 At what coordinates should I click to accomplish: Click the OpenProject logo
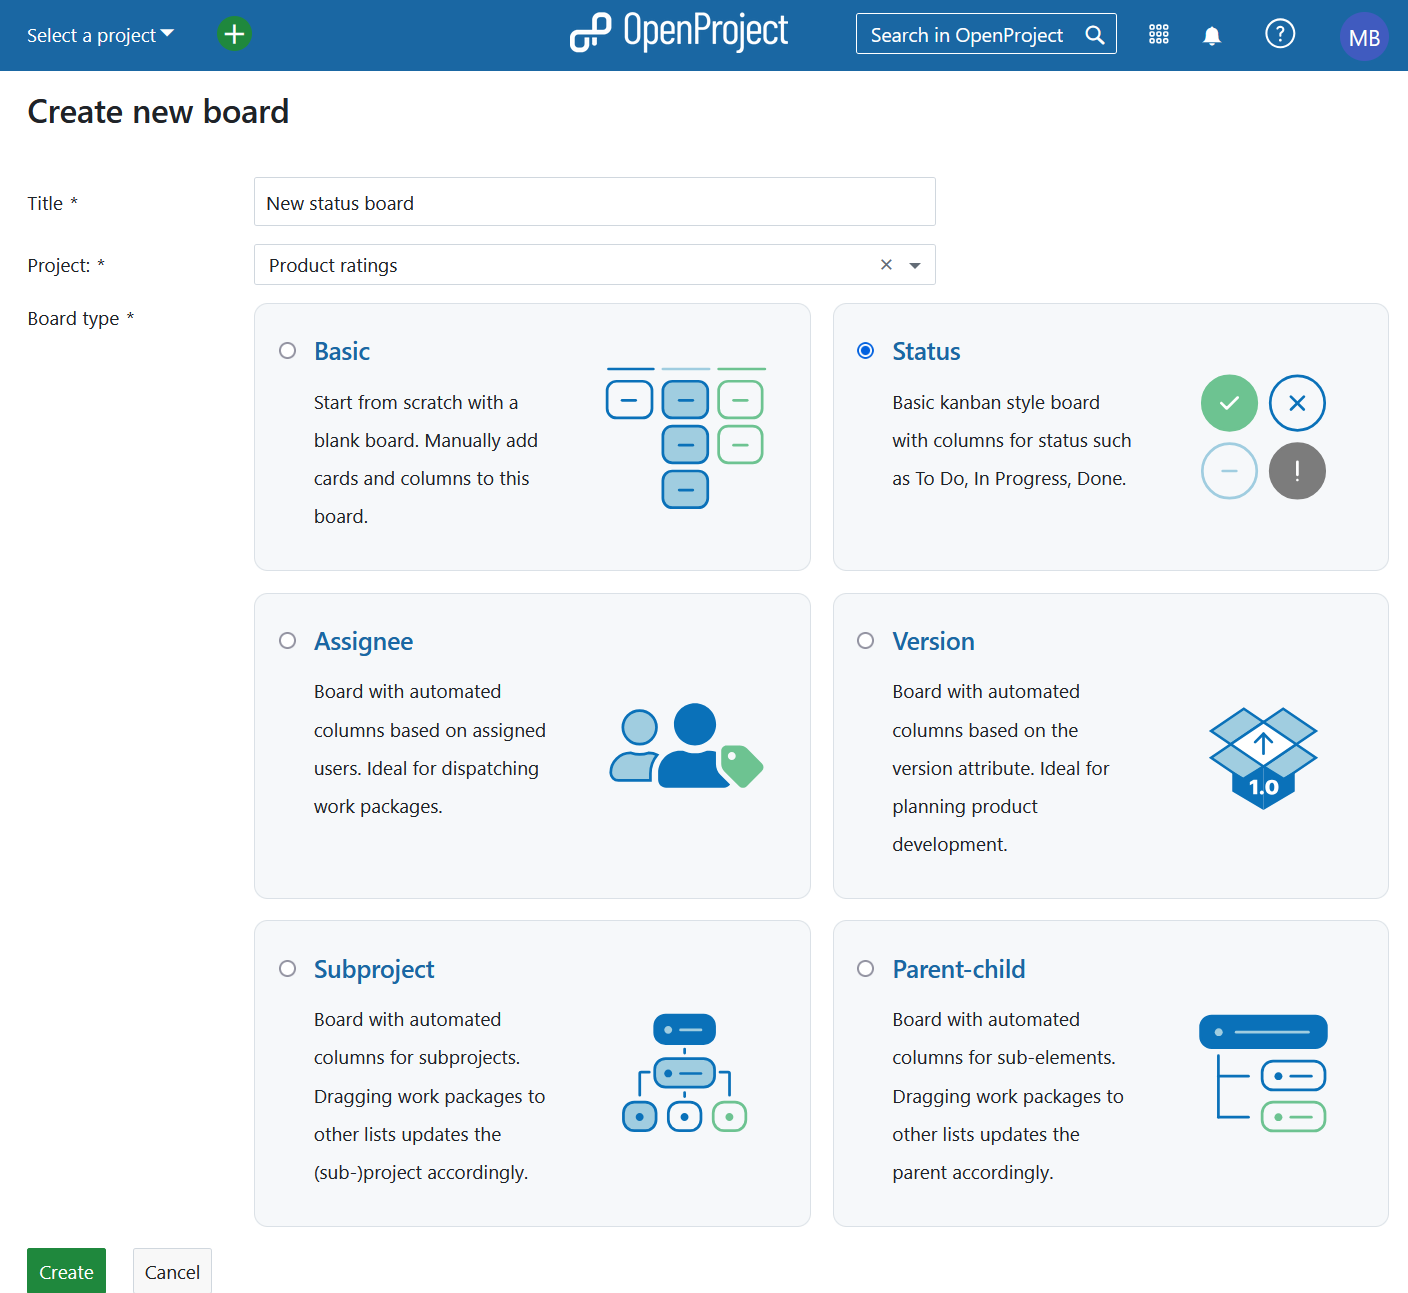pyautogui.click(x=679, y=32)
